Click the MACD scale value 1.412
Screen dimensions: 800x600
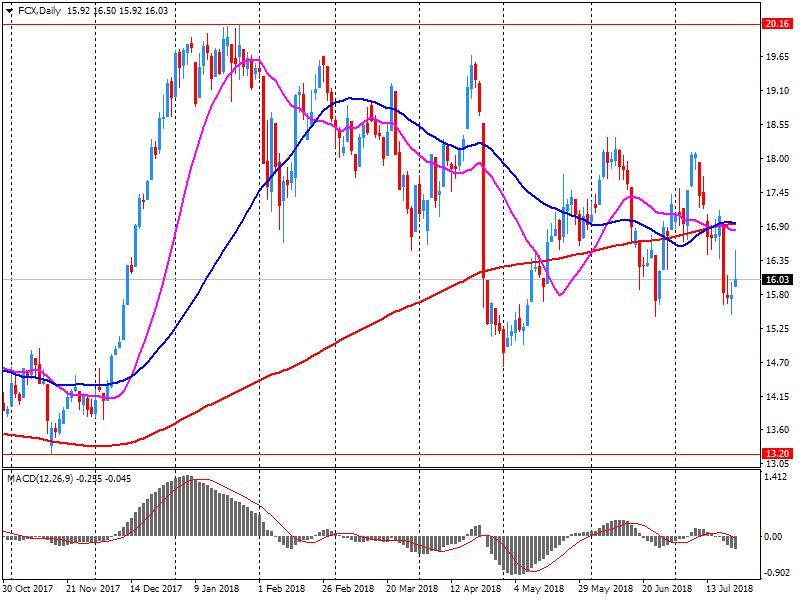click(x=777, y=478)
